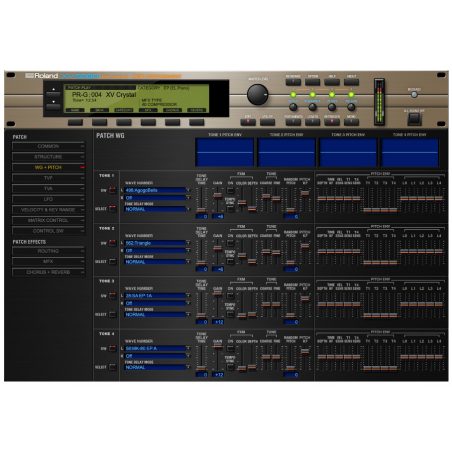The height and width of the screenshot is (452, 452).
Task: Select Tone 1 with its Select button
Action: [113, 209]
